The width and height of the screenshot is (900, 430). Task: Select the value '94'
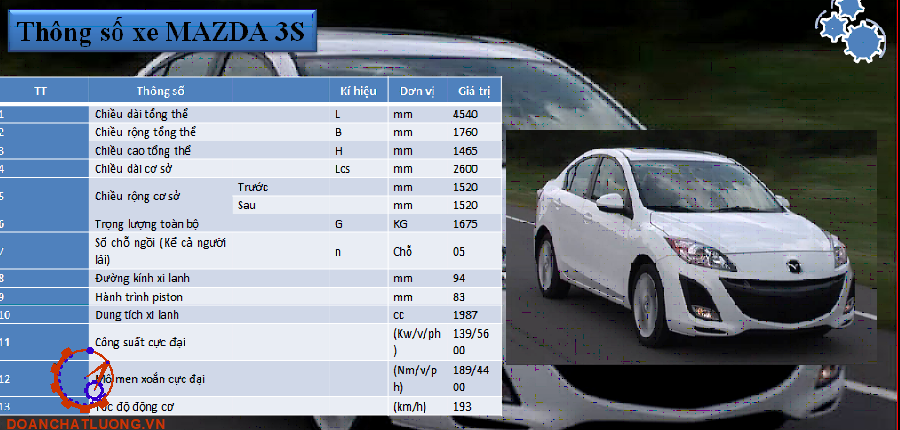(x=459, y=278)
